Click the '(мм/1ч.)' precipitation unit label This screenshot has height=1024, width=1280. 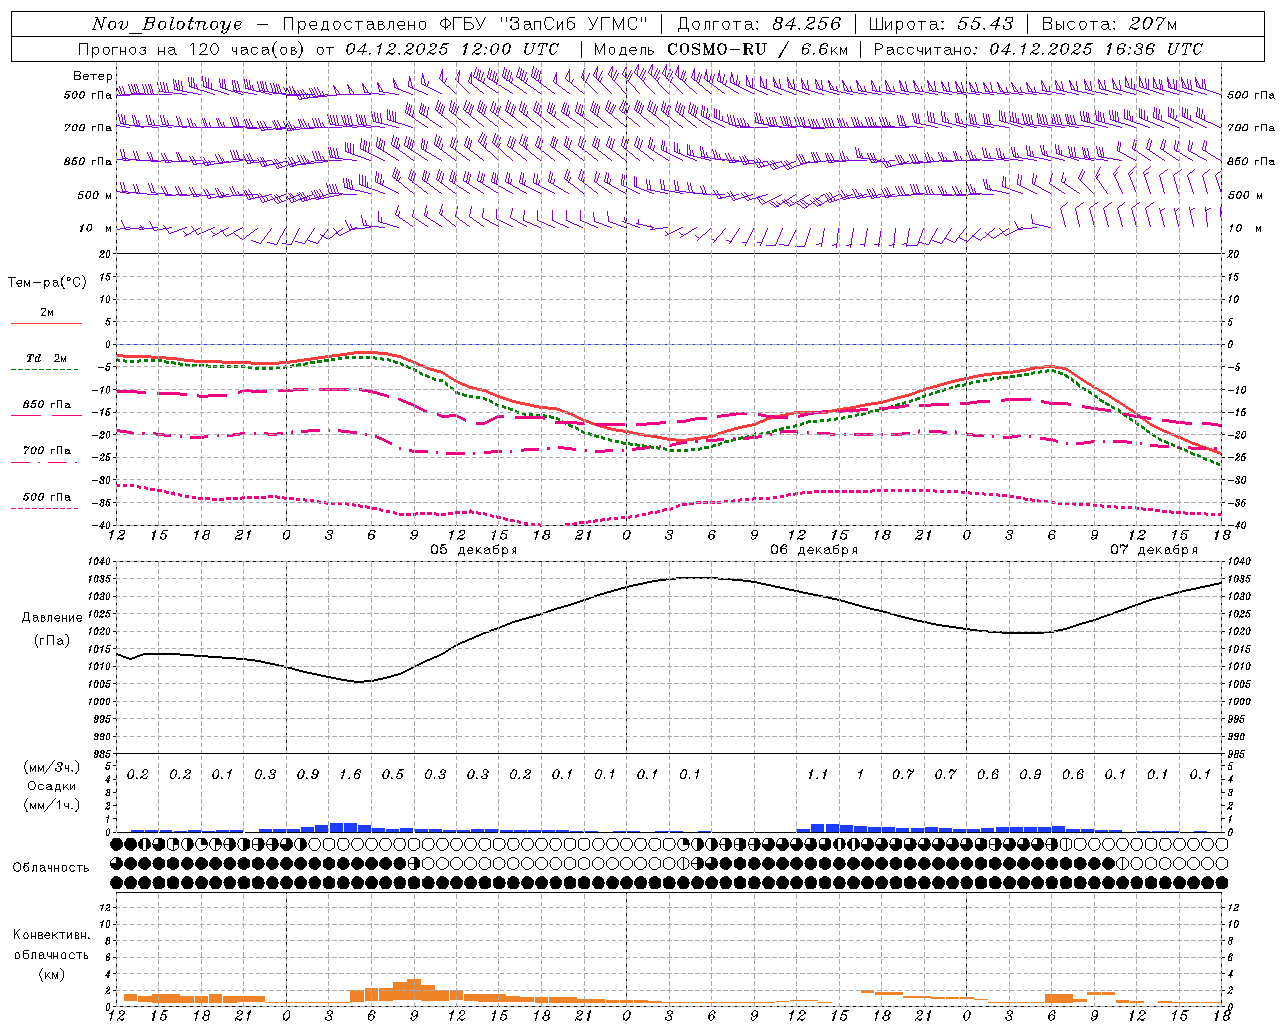pos(52,805)
